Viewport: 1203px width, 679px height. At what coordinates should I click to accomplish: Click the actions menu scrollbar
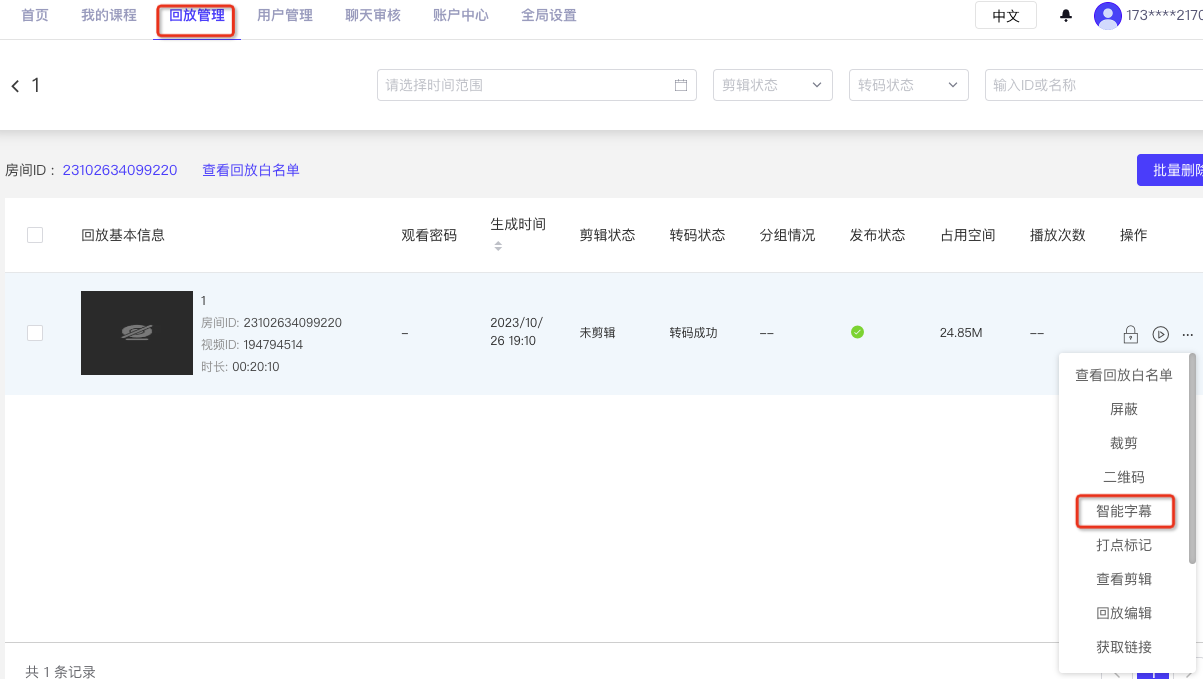click(x=1192, y=457)
